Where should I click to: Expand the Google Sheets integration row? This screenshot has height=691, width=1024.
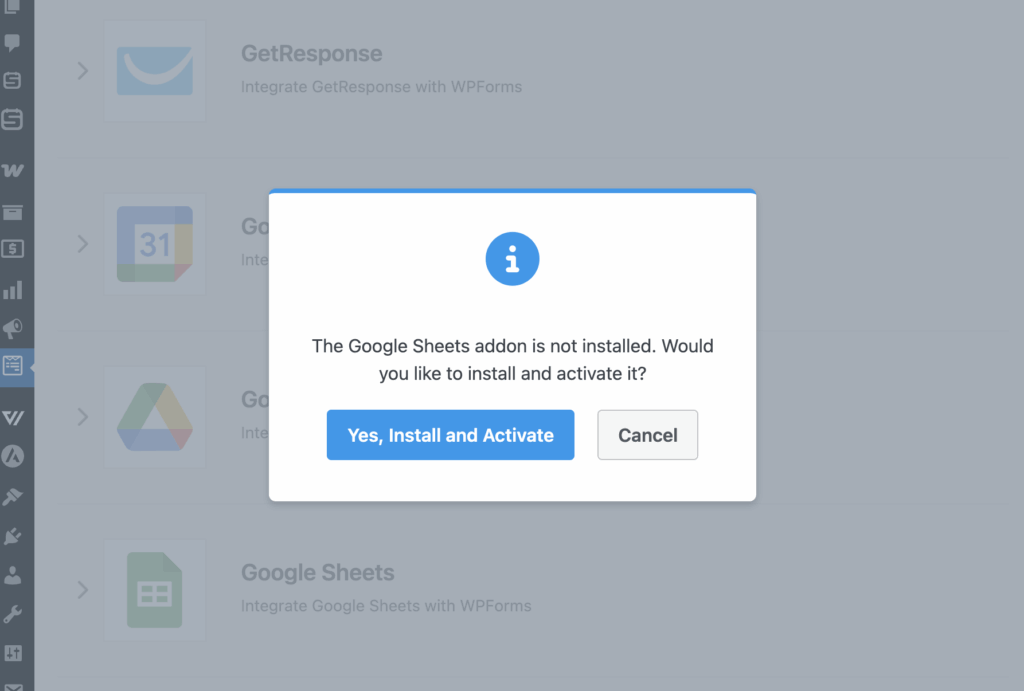pos(83,590)
